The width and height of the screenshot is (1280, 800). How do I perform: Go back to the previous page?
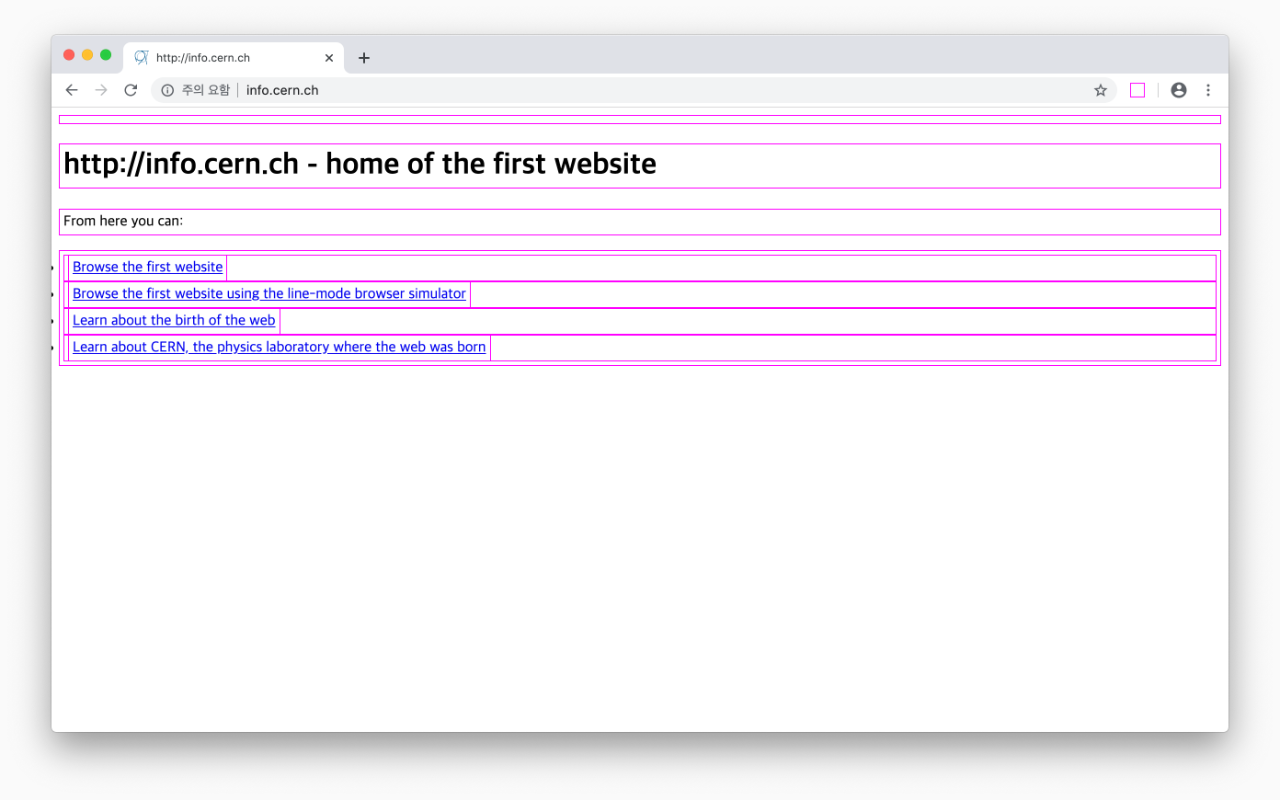click(71, 90)
